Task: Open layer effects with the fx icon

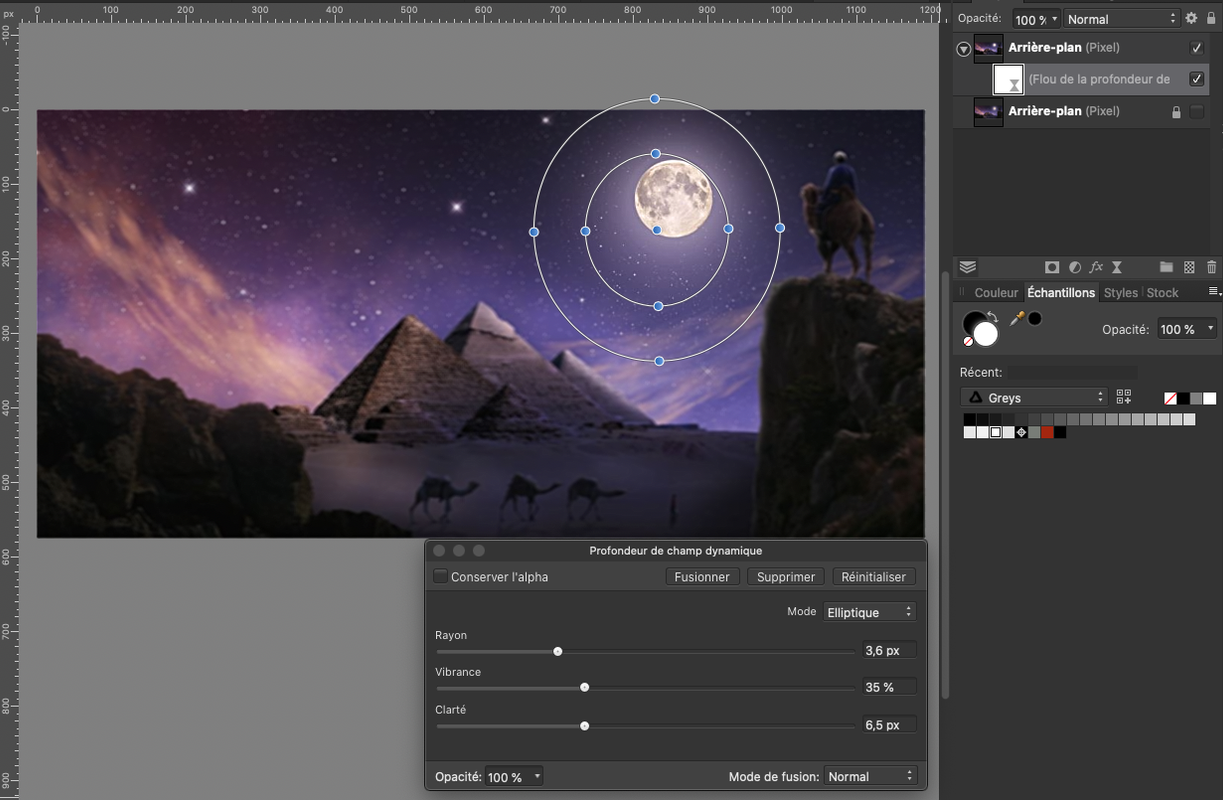Action: (1096, 267)
